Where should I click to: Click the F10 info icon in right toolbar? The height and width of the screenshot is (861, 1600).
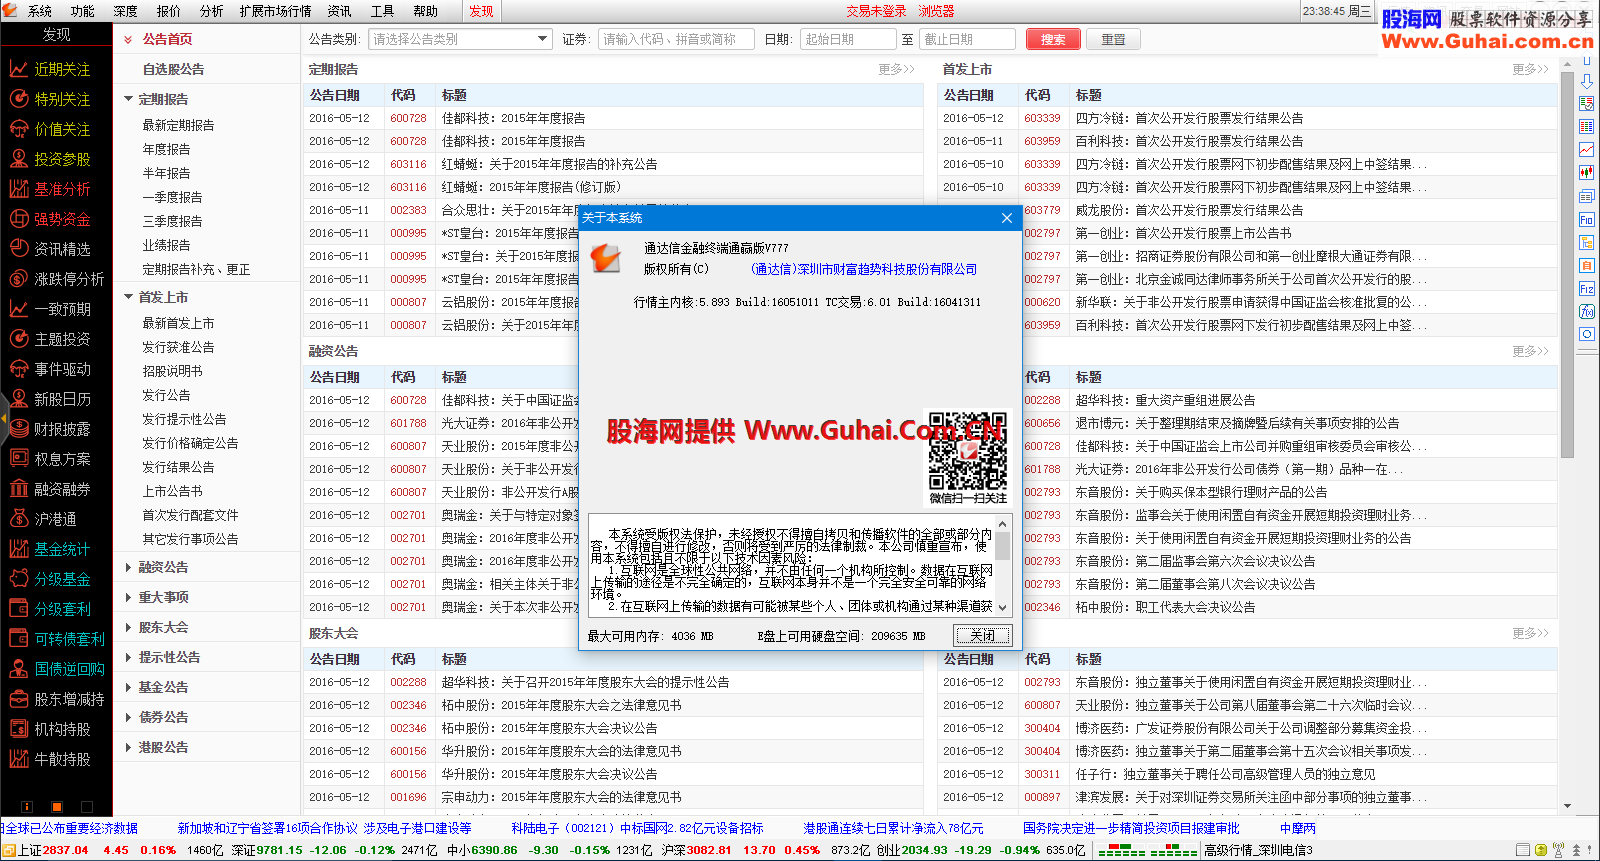1586,219
